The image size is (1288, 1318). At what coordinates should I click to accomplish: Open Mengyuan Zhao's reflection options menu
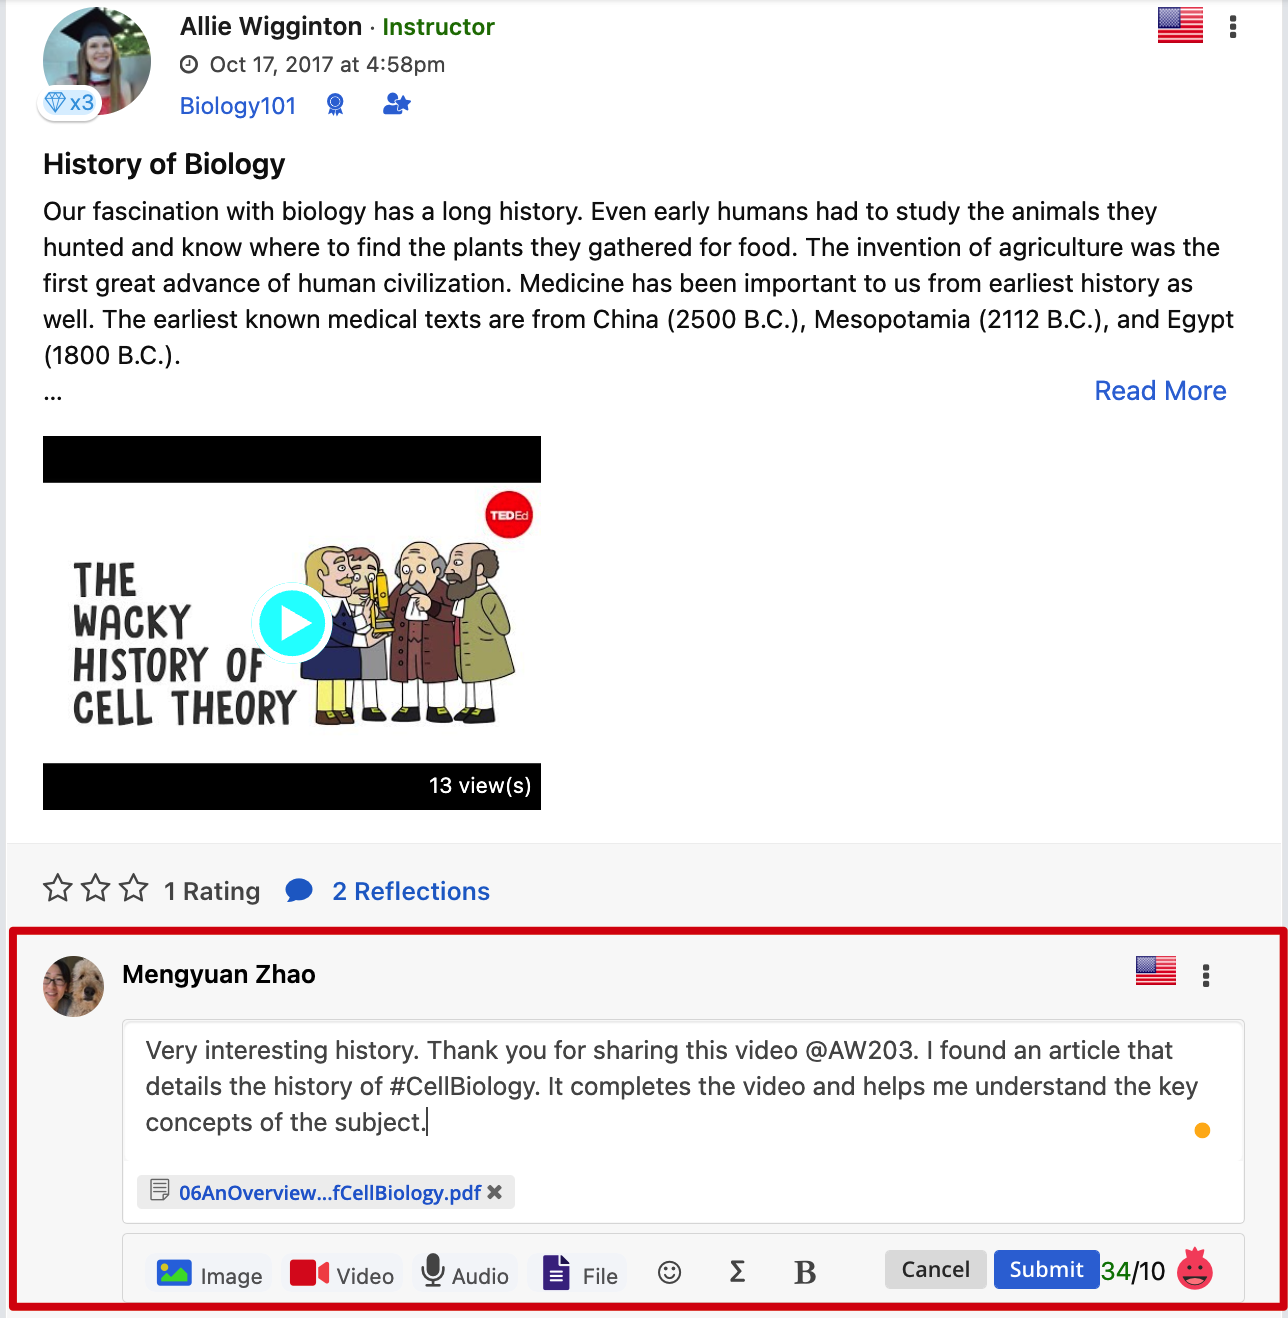1206,975
